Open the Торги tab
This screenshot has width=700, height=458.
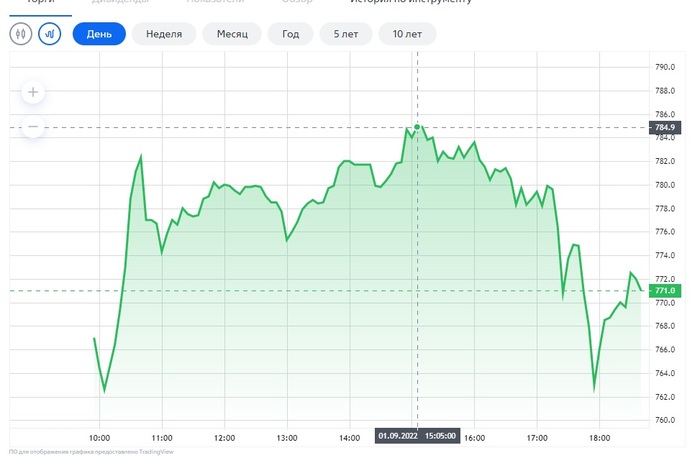point(39,3)
